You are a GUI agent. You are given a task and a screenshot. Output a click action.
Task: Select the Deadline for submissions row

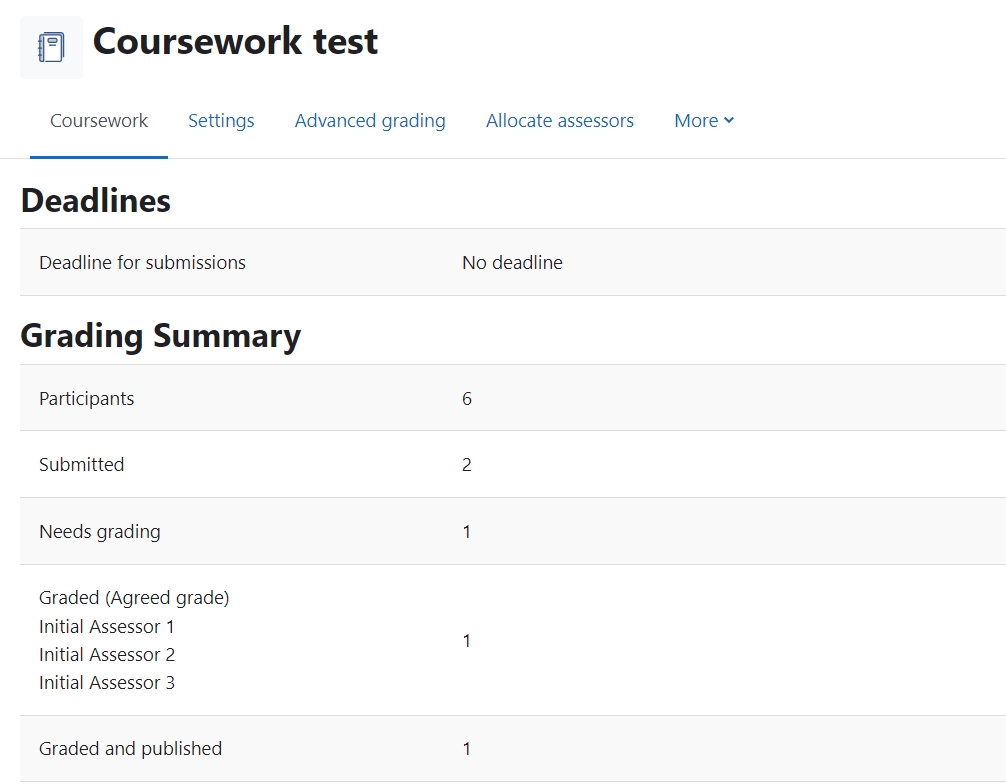(x=142, y=262)
